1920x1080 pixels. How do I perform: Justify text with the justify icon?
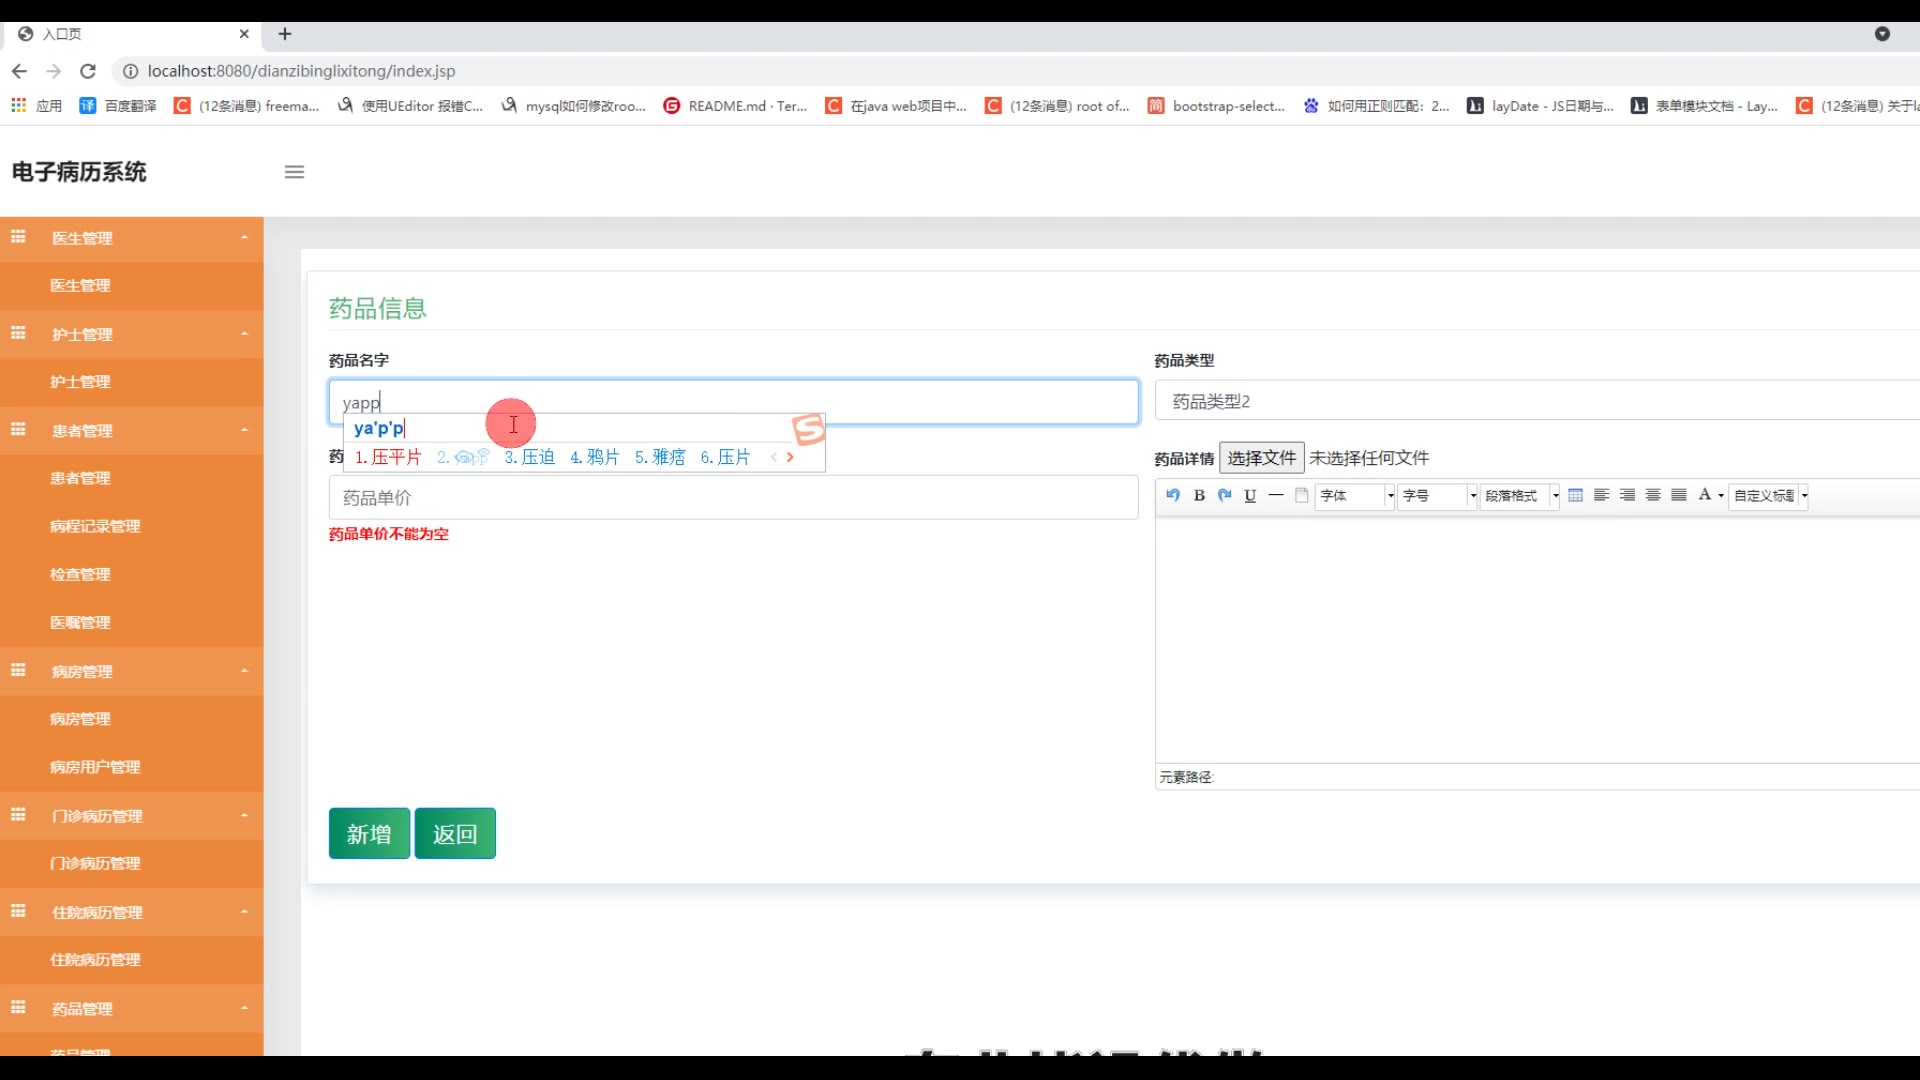tap(1679, 495)
